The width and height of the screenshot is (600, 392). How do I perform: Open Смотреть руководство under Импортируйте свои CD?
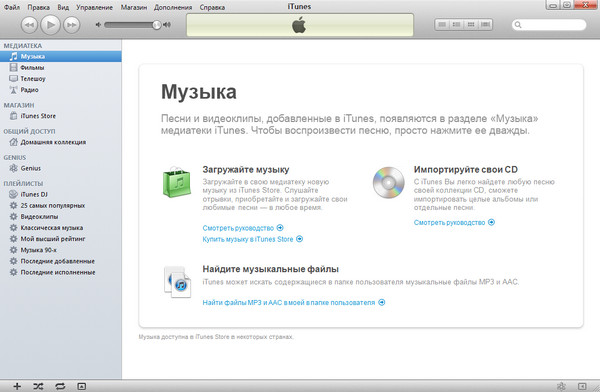pyautogui.click(x=454, y=222)
